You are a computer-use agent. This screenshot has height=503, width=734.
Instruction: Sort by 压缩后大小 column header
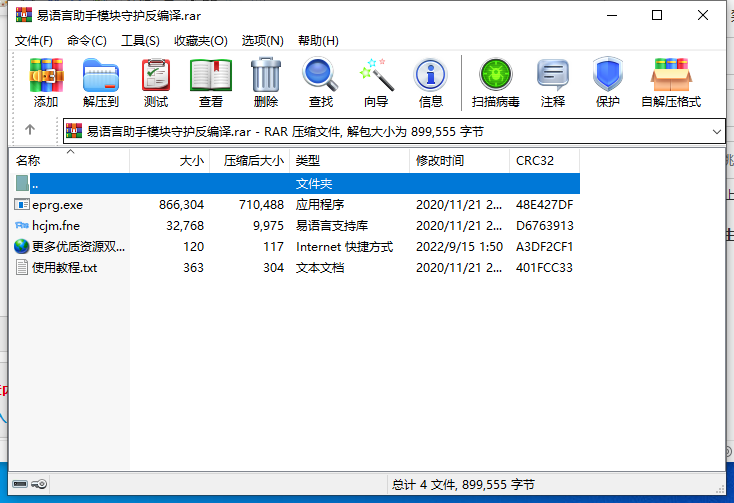250,161
